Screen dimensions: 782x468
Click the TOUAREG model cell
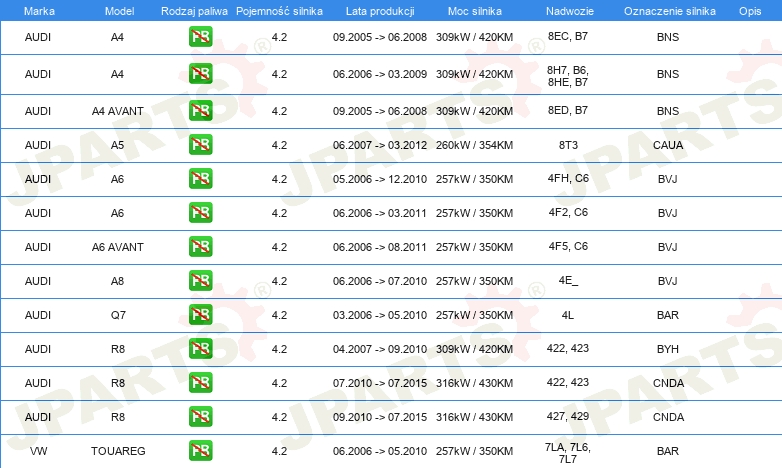coord(118,451)
